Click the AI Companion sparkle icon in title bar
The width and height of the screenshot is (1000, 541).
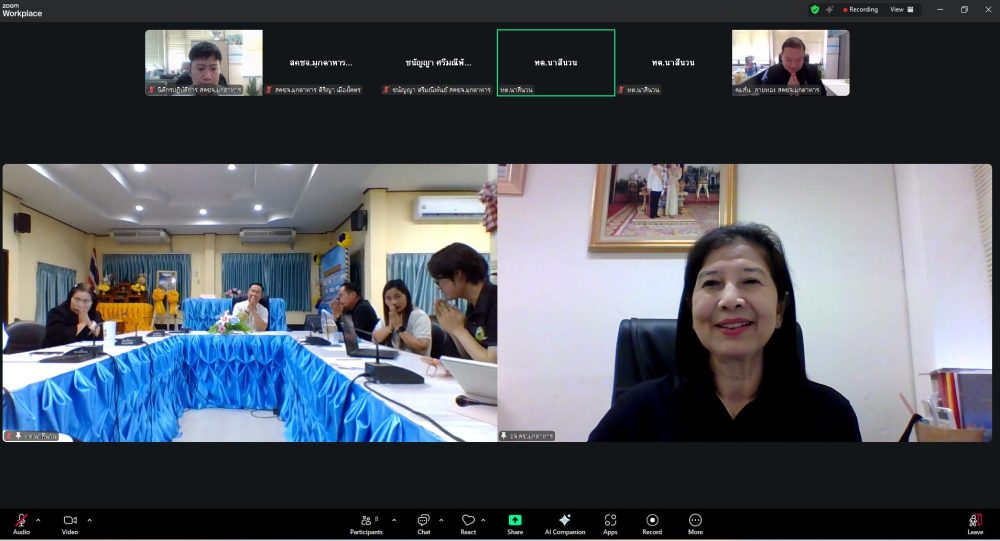point(829,9)
